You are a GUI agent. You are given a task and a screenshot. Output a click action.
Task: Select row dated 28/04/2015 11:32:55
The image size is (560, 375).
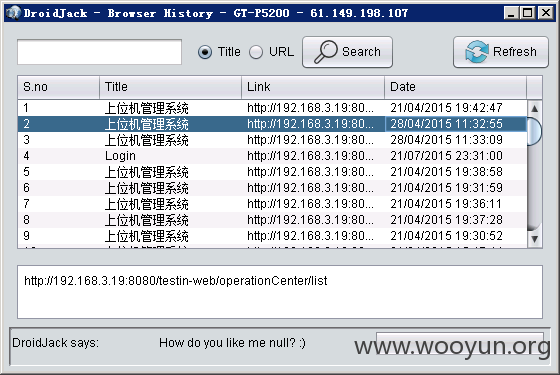tap(272, 124)
